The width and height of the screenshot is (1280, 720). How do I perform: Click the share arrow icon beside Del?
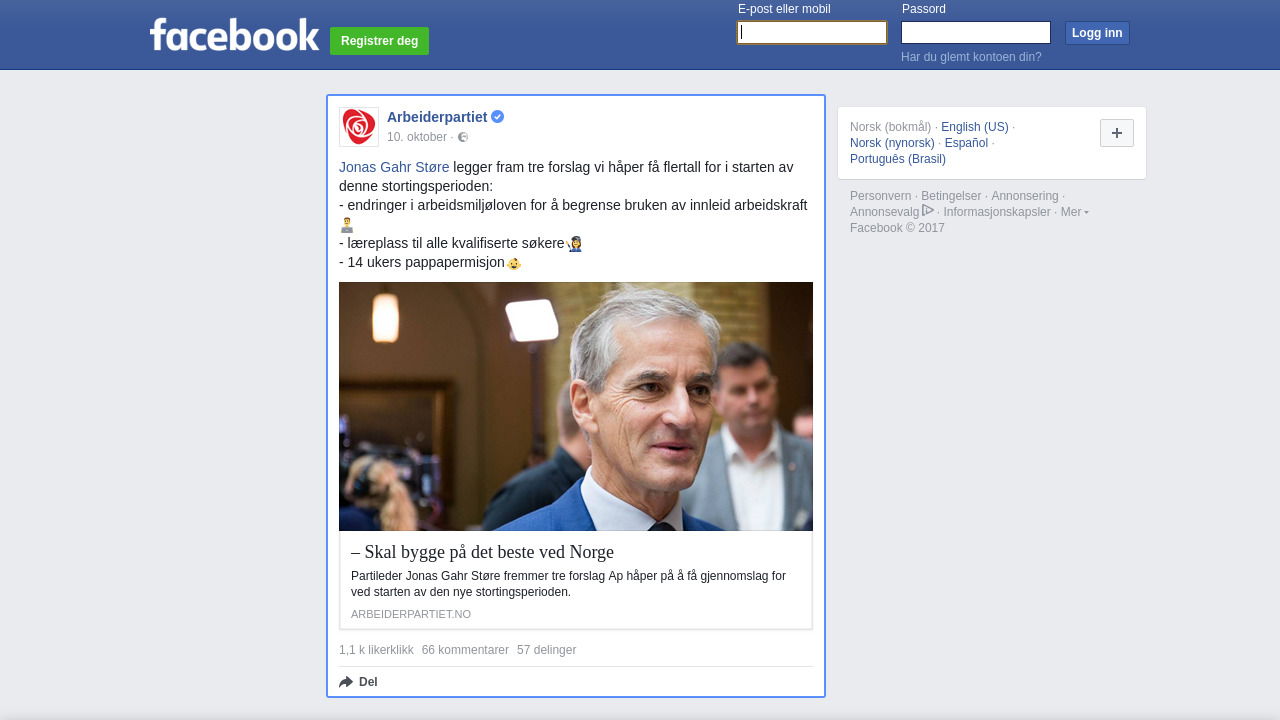(346, 682)
